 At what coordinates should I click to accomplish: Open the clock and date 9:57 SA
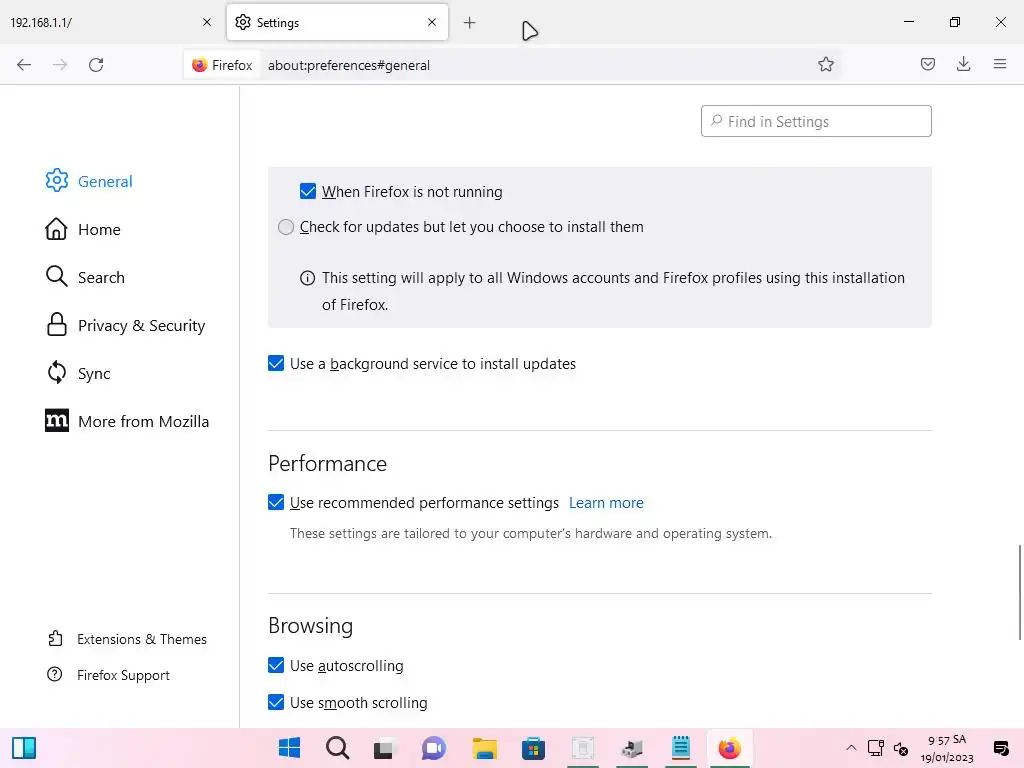[x=947, y=748]
